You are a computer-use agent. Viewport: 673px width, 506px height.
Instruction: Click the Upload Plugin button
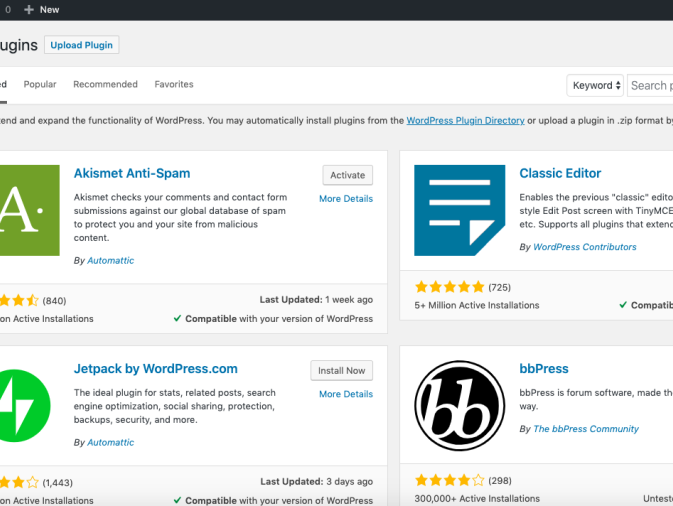tap(82, 45)
